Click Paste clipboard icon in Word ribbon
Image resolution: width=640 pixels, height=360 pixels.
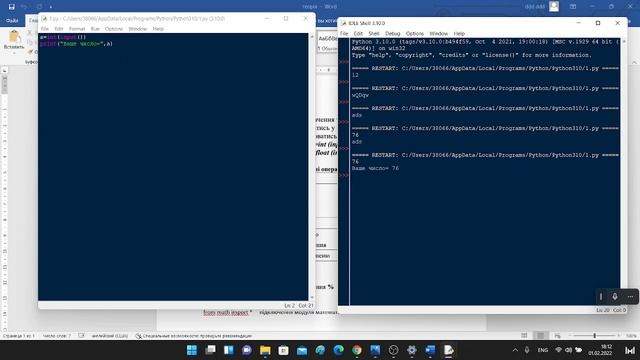pos(14,37)
